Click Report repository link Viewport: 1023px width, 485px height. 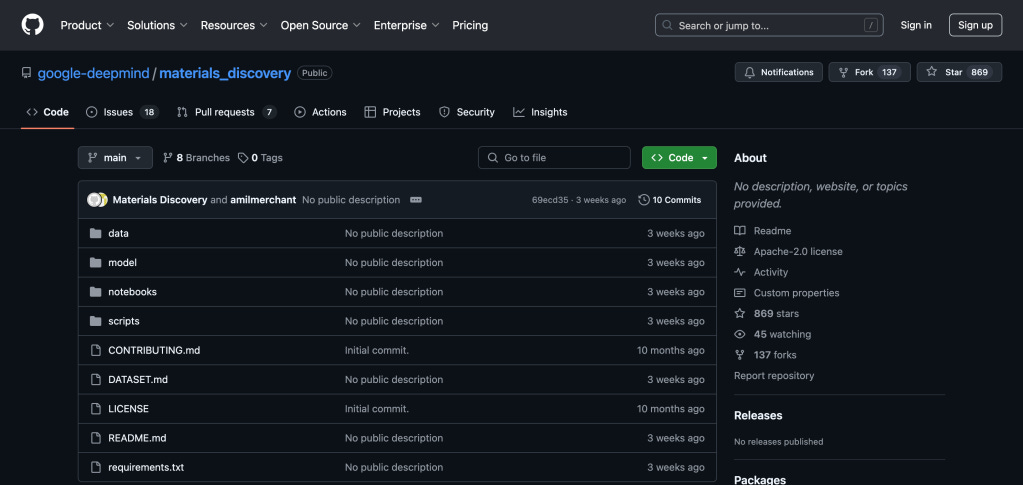click(x=774, y=376)
